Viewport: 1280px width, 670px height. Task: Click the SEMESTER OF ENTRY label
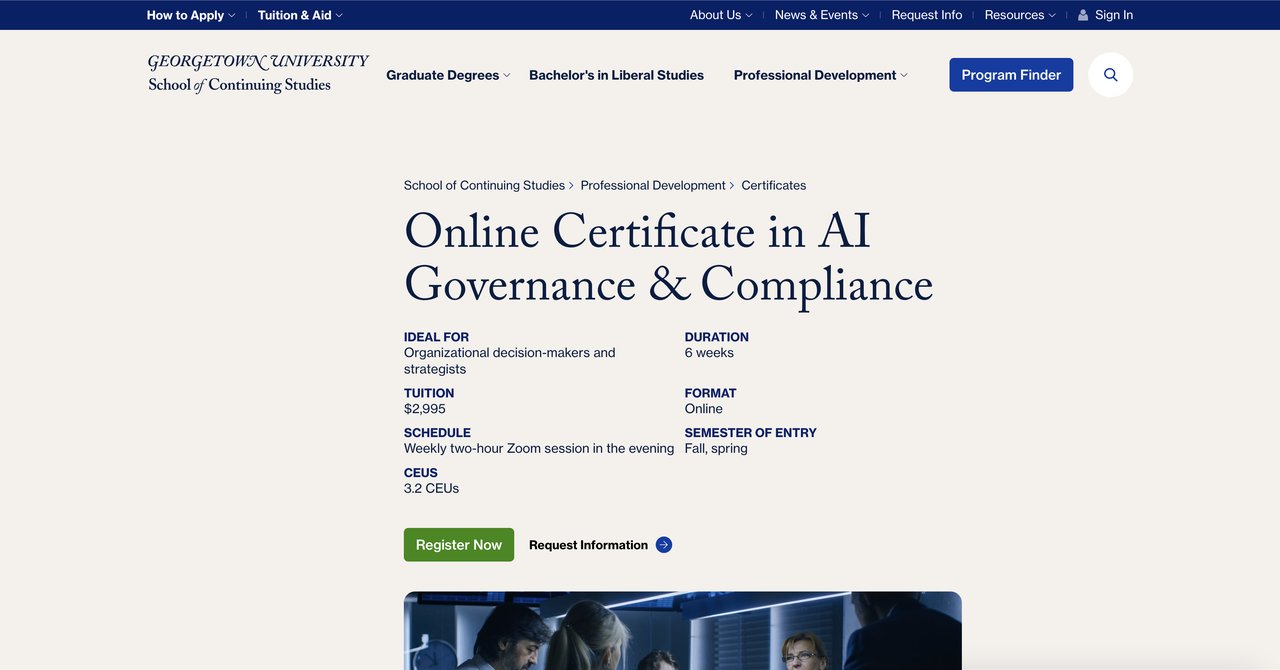(x=751, y=433)
